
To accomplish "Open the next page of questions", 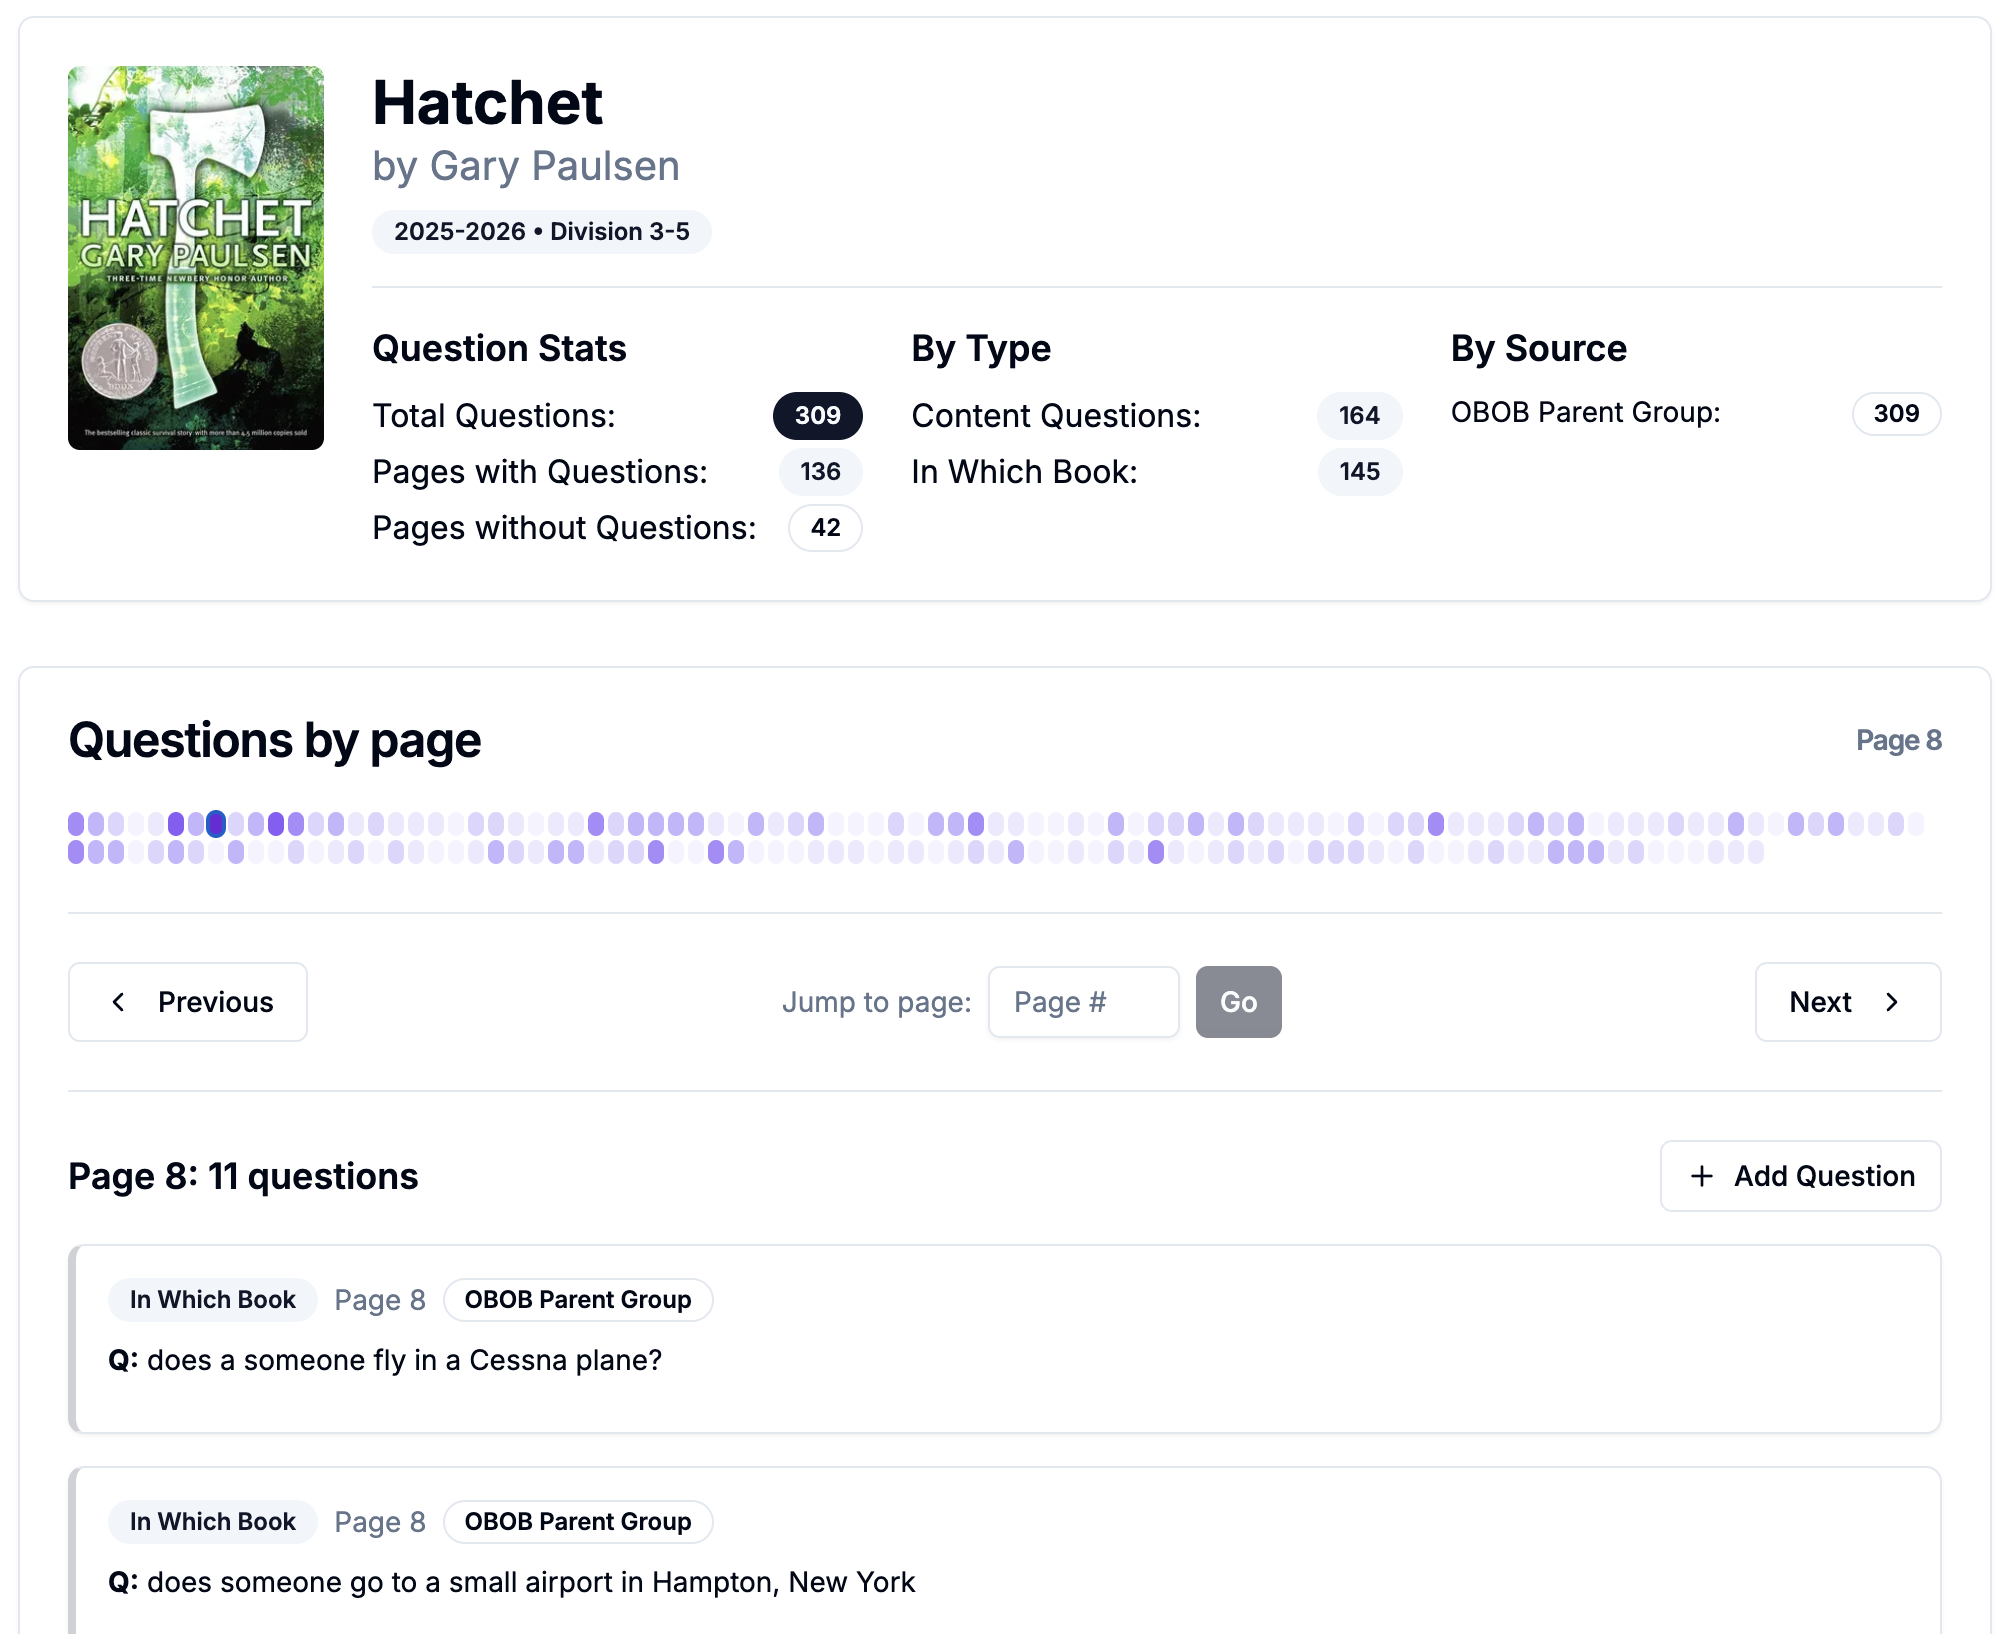I will pyautogui.click(x=1846, y=1002).
